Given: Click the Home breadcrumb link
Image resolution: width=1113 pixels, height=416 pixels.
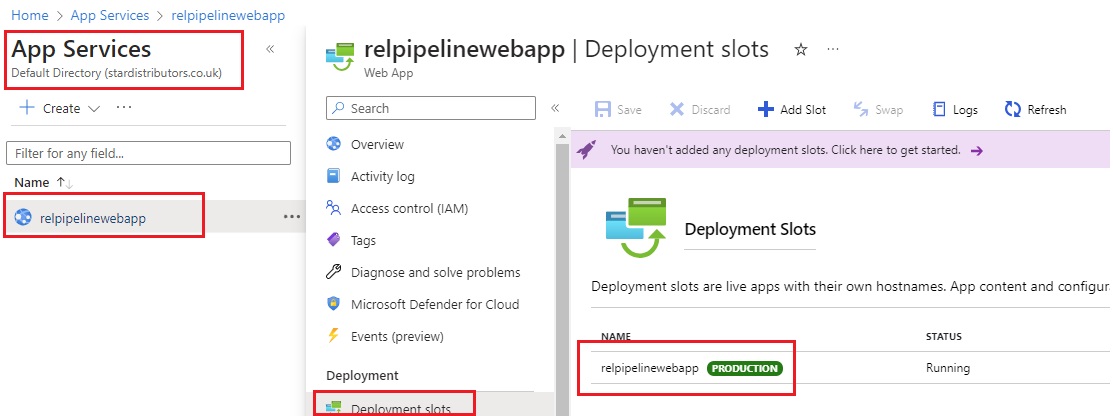Looking at the screenshot, I should [x=30, y=15].
